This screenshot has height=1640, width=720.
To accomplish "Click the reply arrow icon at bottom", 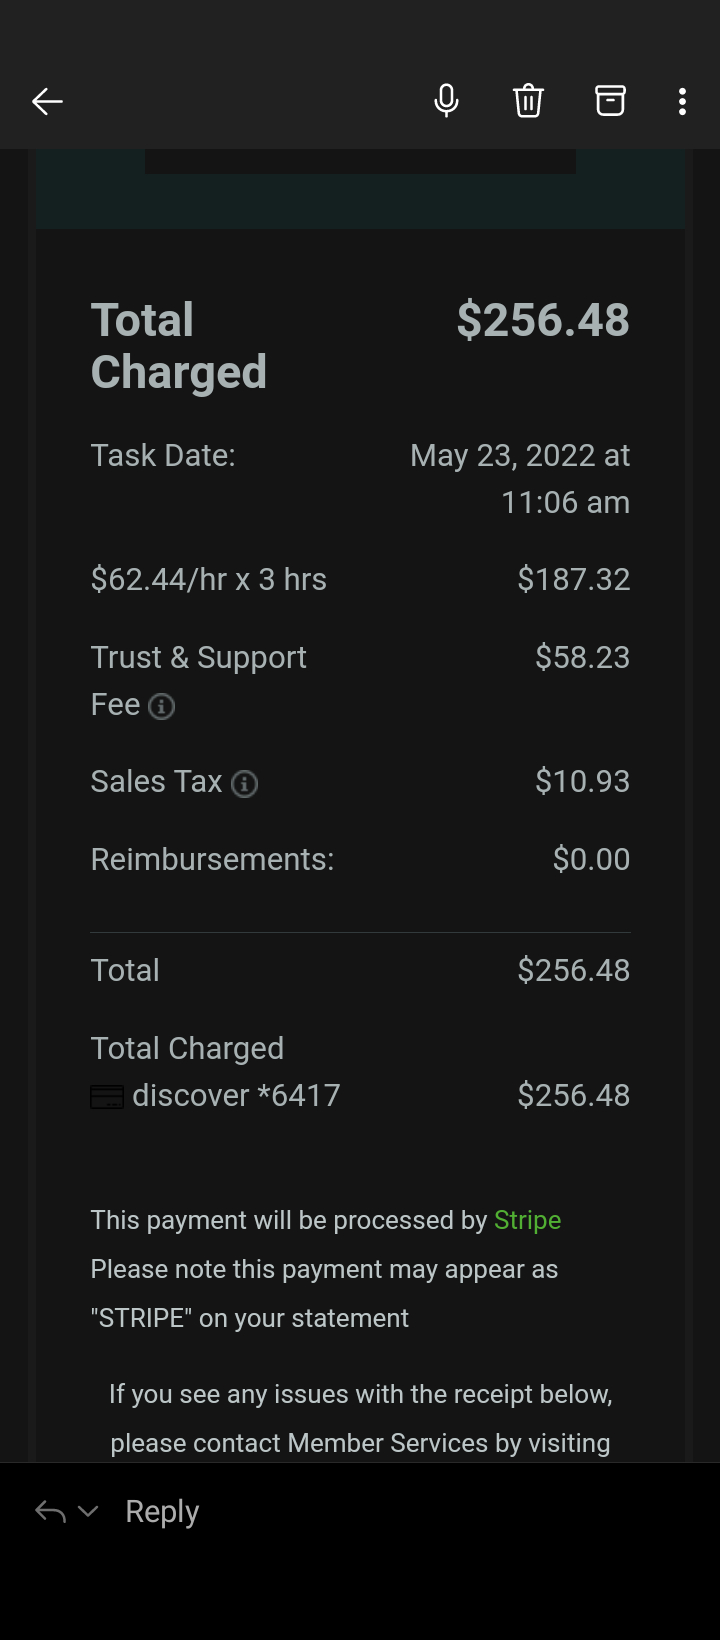I will point(50,1511).
